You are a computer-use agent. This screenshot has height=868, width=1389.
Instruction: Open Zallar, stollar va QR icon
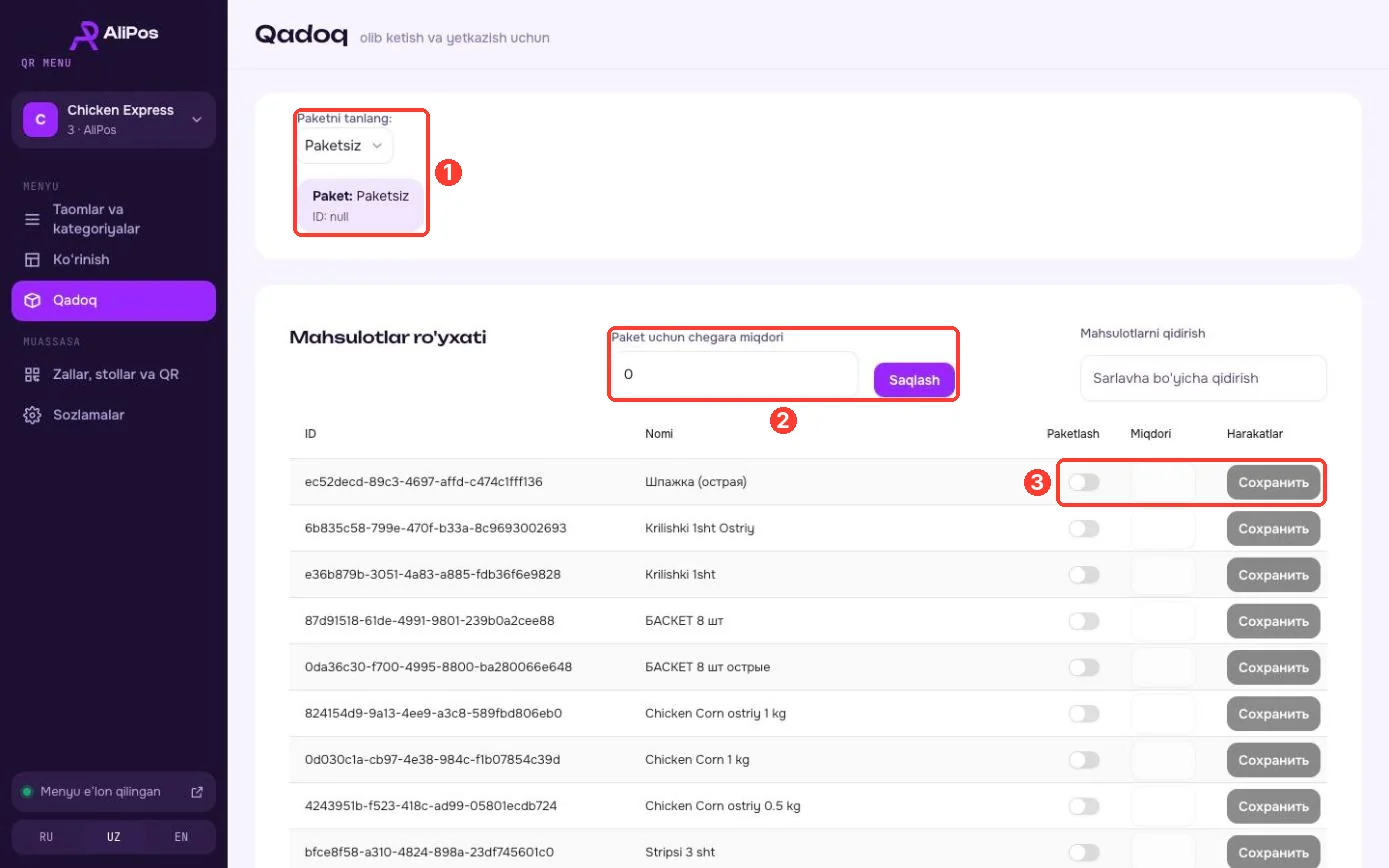(33, 374)
